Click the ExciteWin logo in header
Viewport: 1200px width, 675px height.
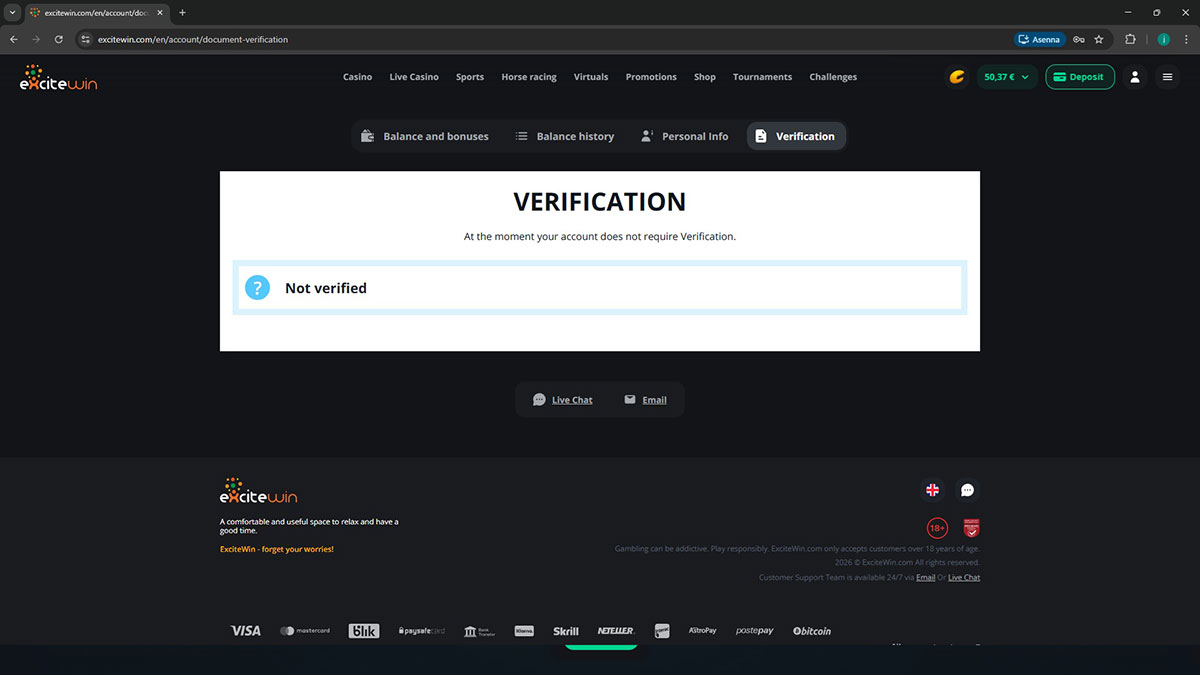(58, 78)
